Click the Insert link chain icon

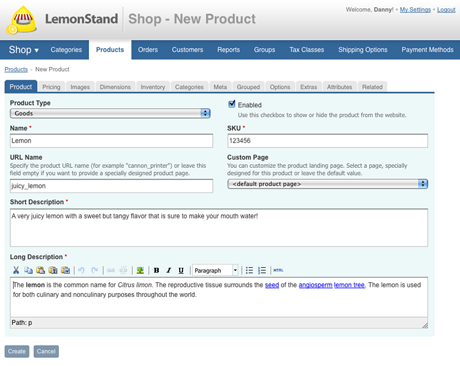coord(111,270)
